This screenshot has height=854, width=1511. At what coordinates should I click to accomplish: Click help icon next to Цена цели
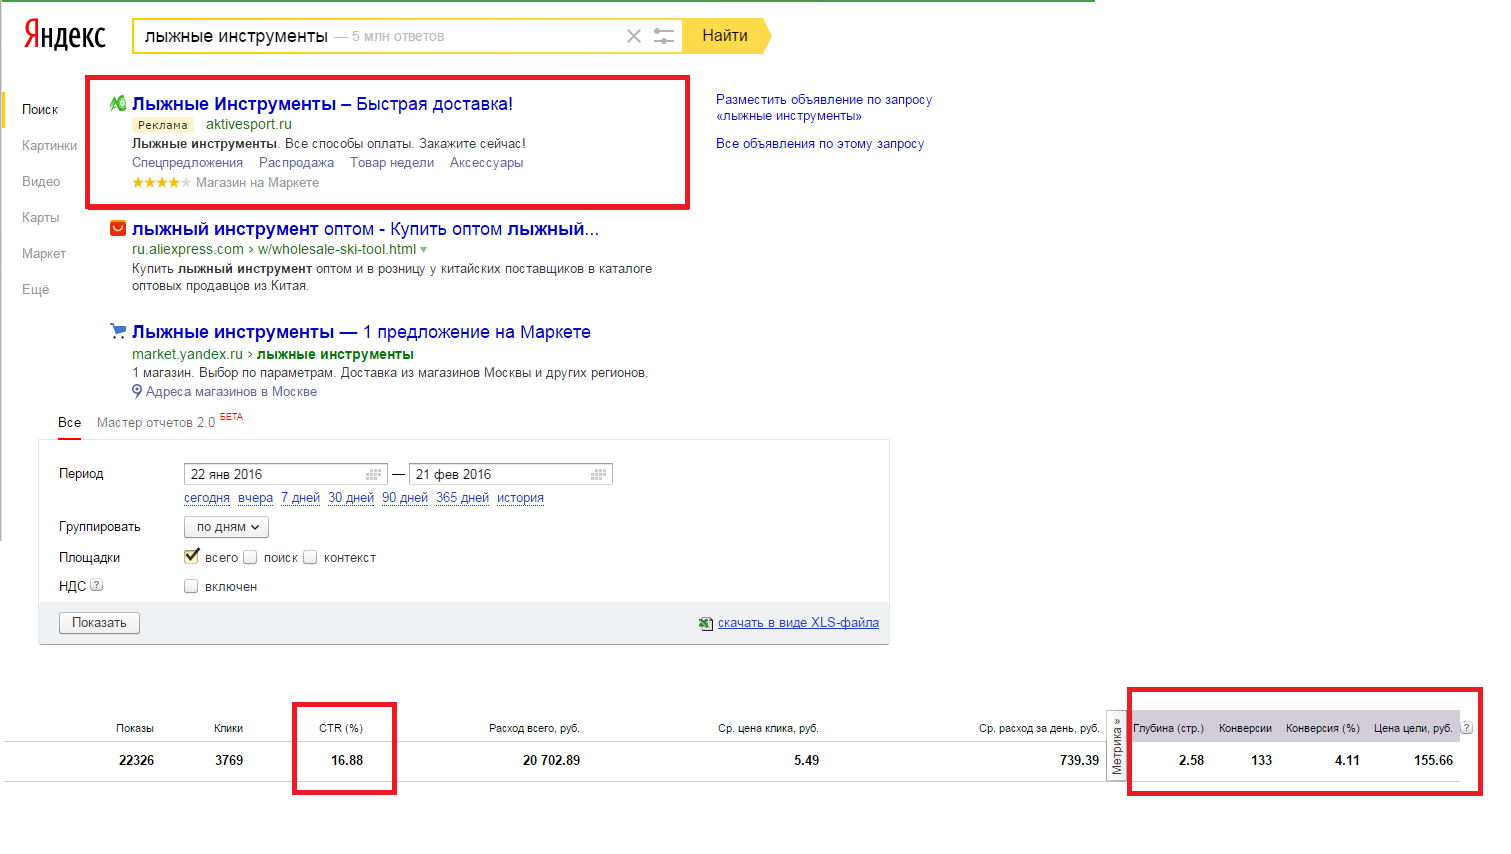pyautogui.click(x=1467, y=728)
